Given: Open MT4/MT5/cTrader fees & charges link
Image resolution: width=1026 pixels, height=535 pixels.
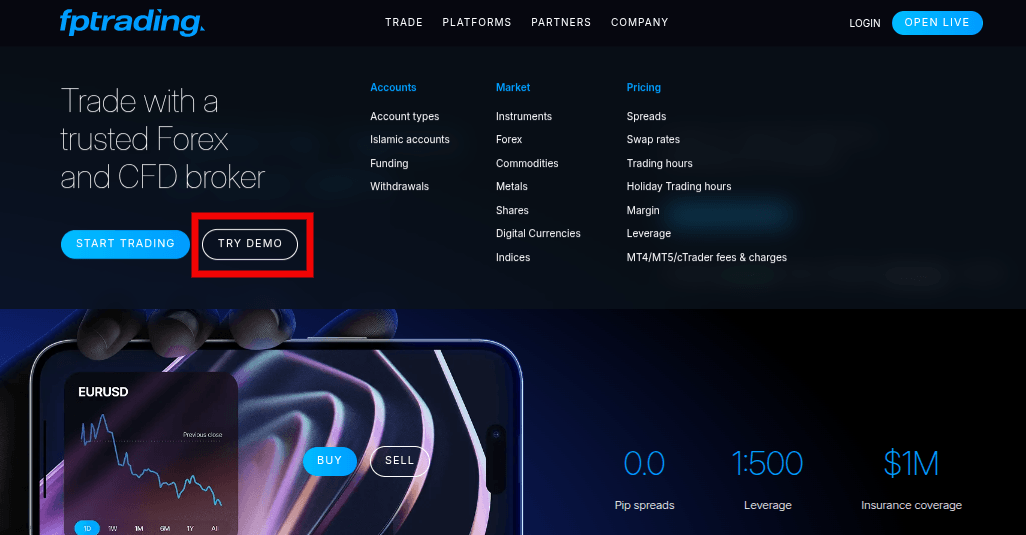Looking at the screenshot, I should [x=707, y=258].
